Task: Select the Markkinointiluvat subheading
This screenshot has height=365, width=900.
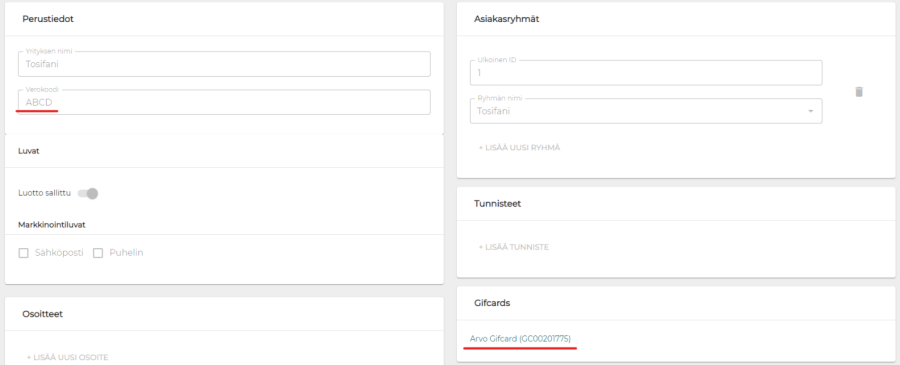Action: click(52, 225)
